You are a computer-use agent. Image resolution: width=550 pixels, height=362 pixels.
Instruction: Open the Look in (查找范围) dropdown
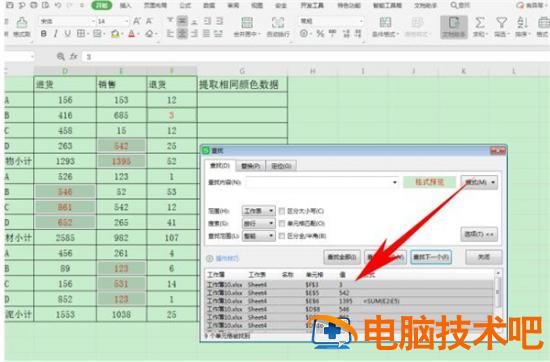pos(259,236)
